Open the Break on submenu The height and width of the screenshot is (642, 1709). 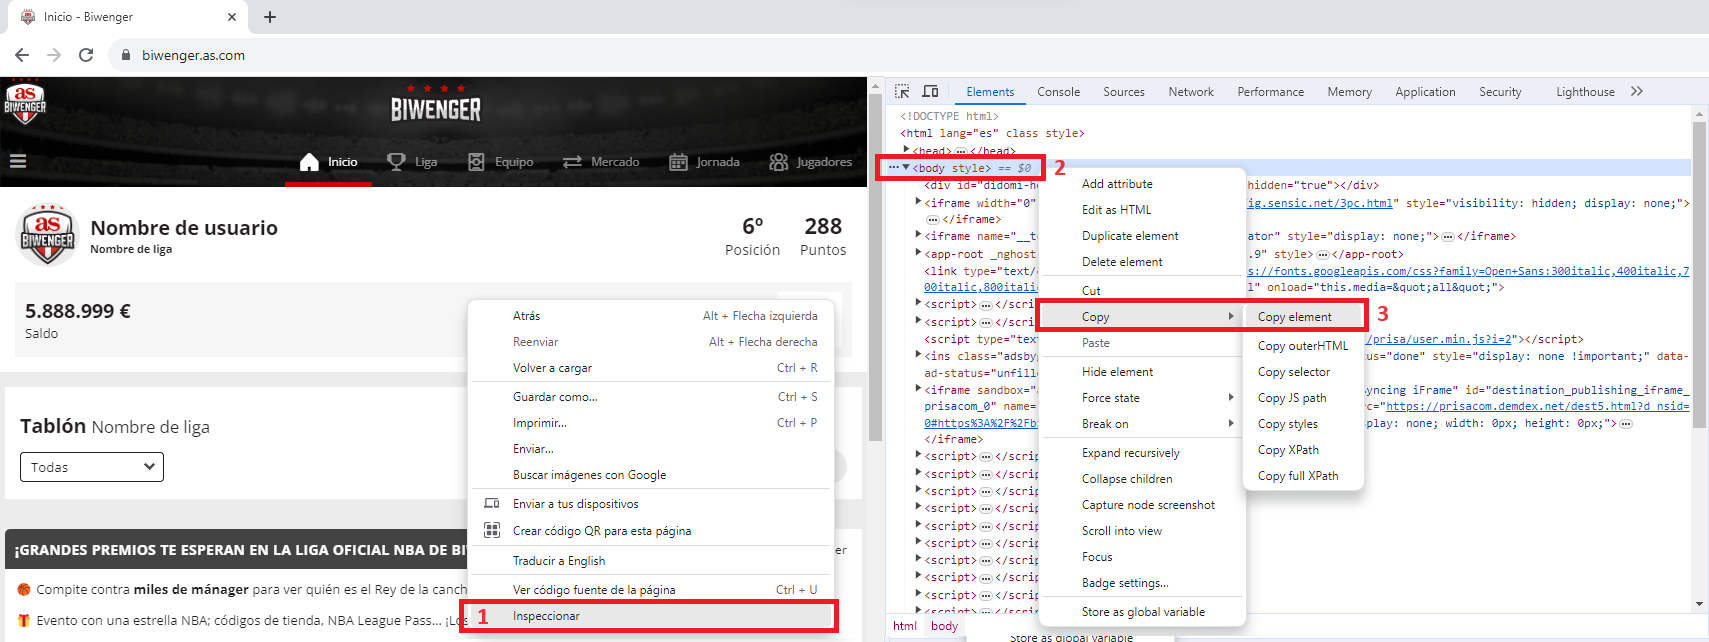click(x=1142, y=424)
